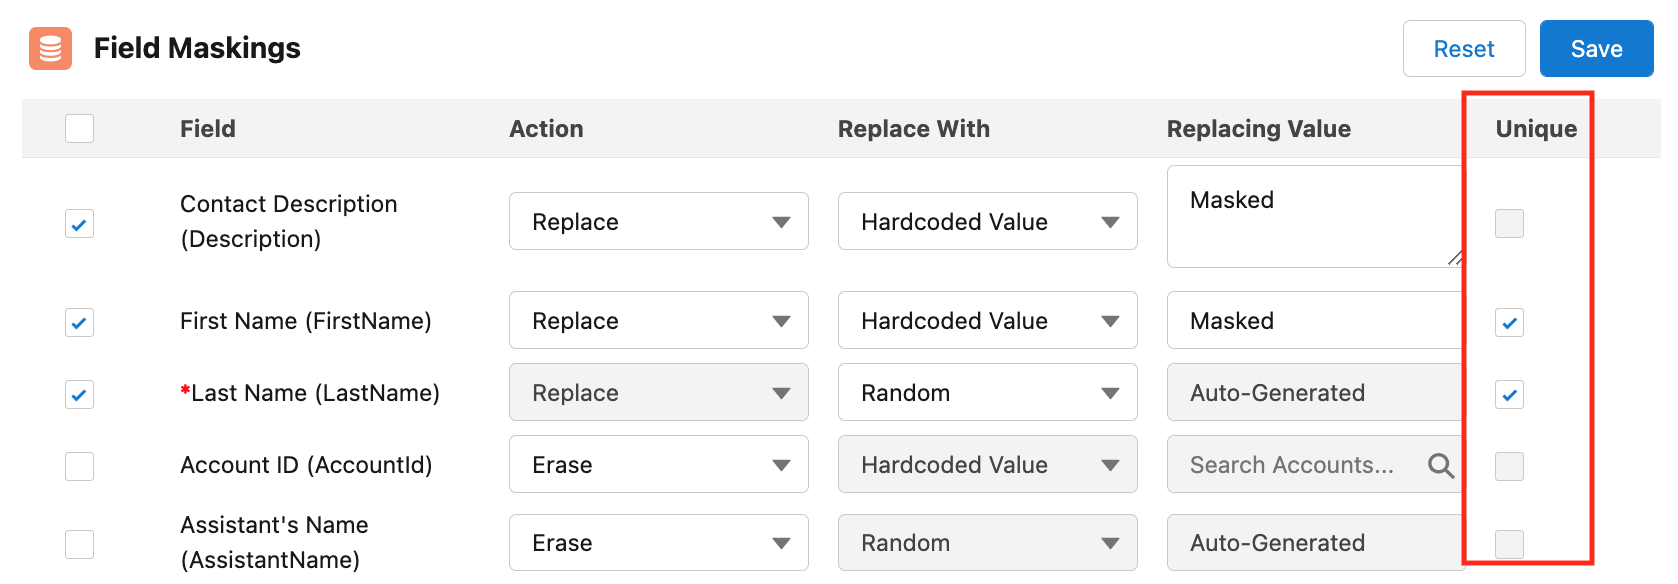1678x584 pixels.
Task: Open the Random dropdown for Last Name
Action: click(x=987, y=393)
